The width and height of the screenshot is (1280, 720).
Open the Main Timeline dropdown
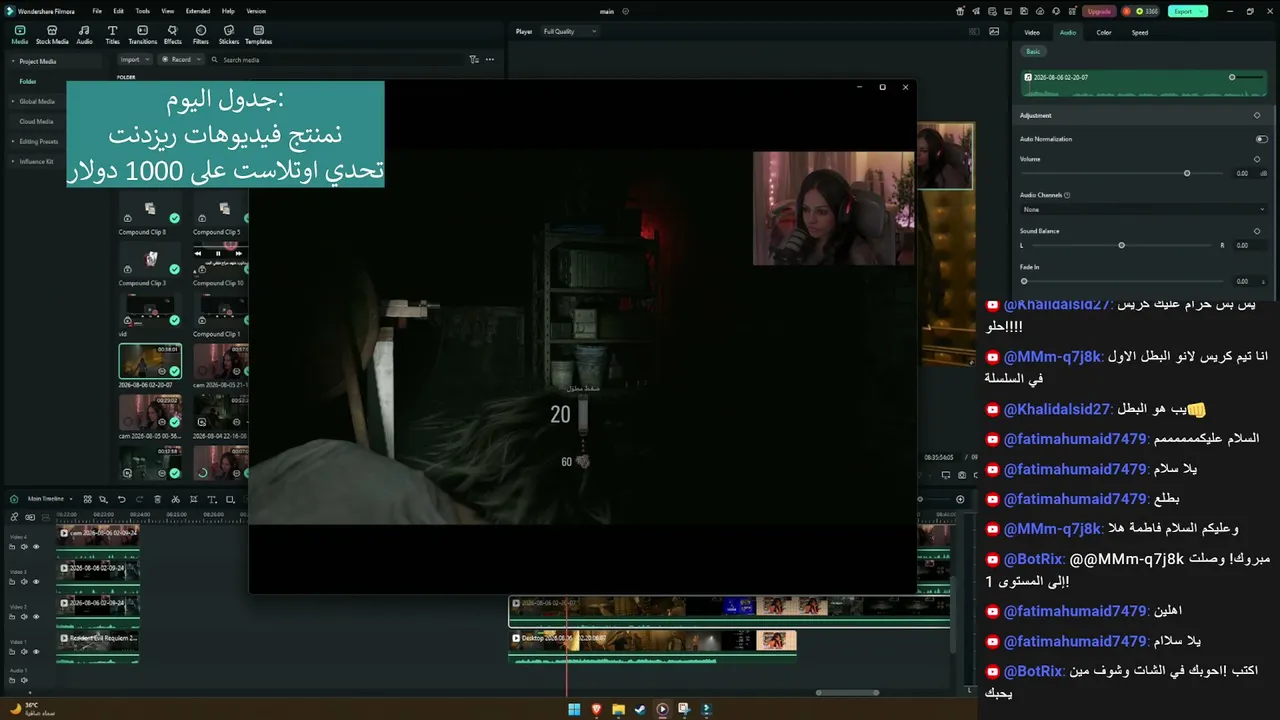coord(49,499)
